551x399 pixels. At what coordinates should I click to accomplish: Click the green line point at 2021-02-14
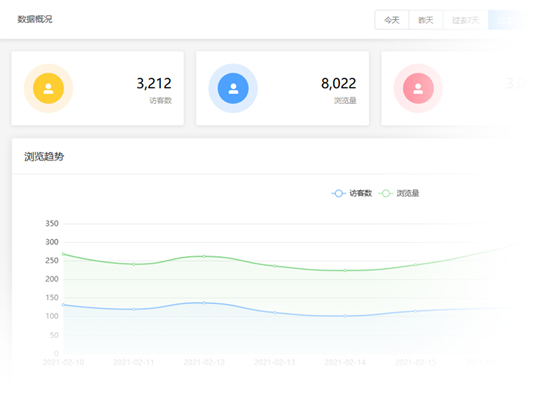345,270
